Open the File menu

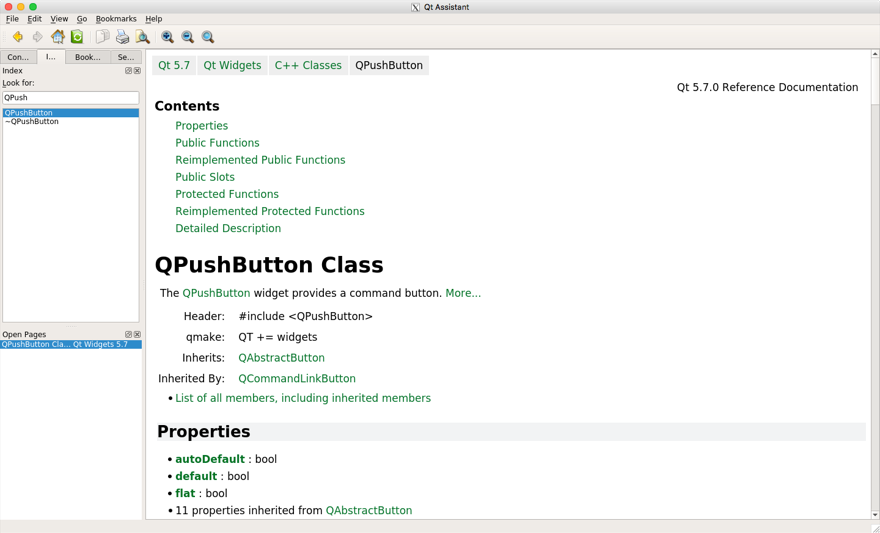12,19
